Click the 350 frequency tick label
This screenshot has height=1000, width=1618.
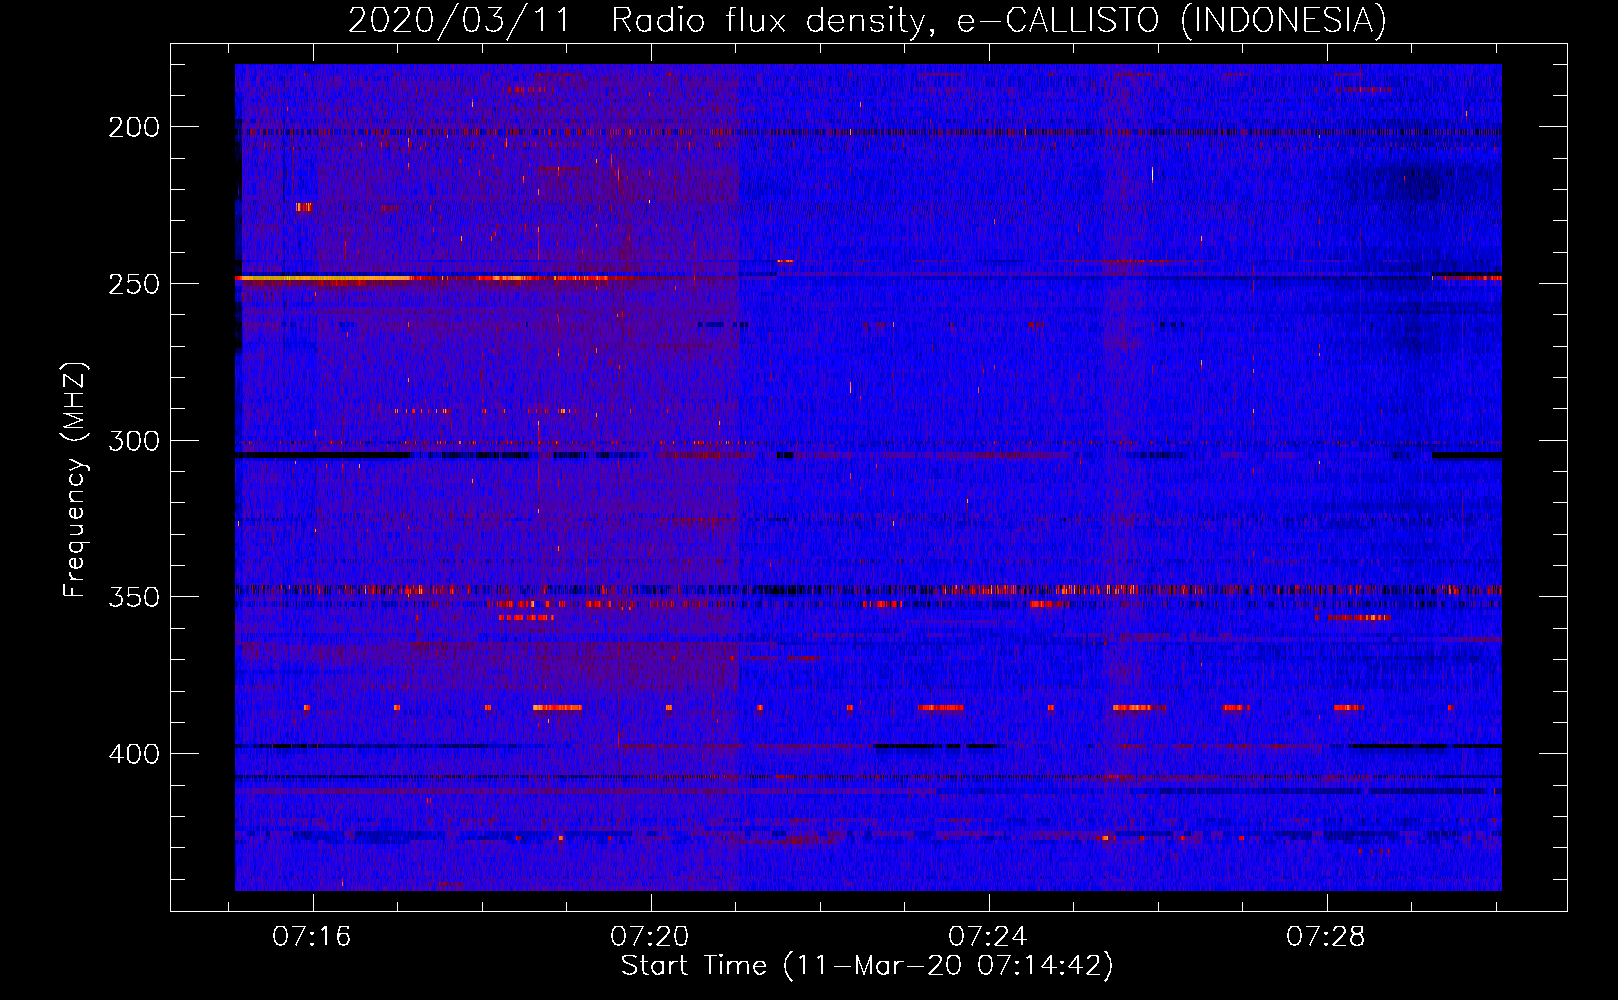134,597
